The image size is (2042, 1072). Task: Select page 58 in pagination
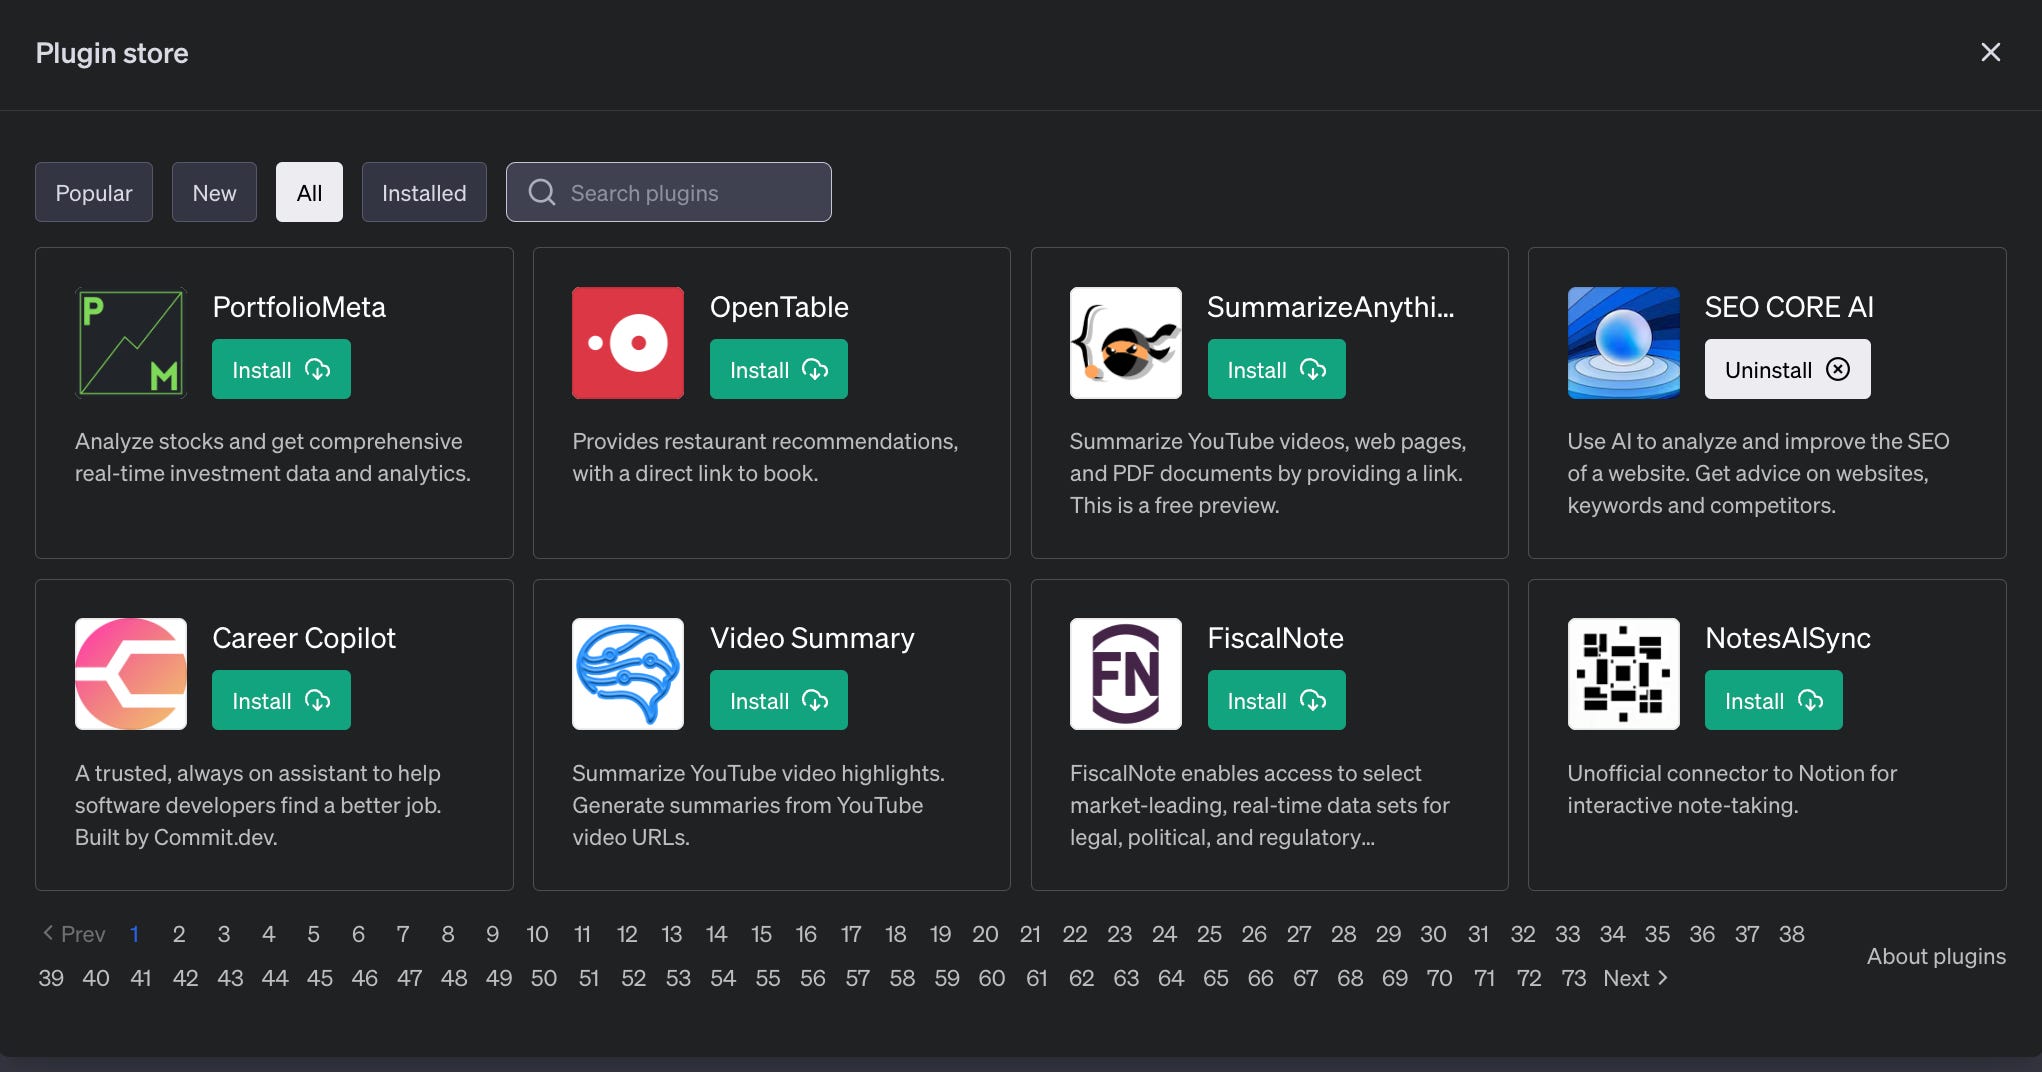[902, 978]
